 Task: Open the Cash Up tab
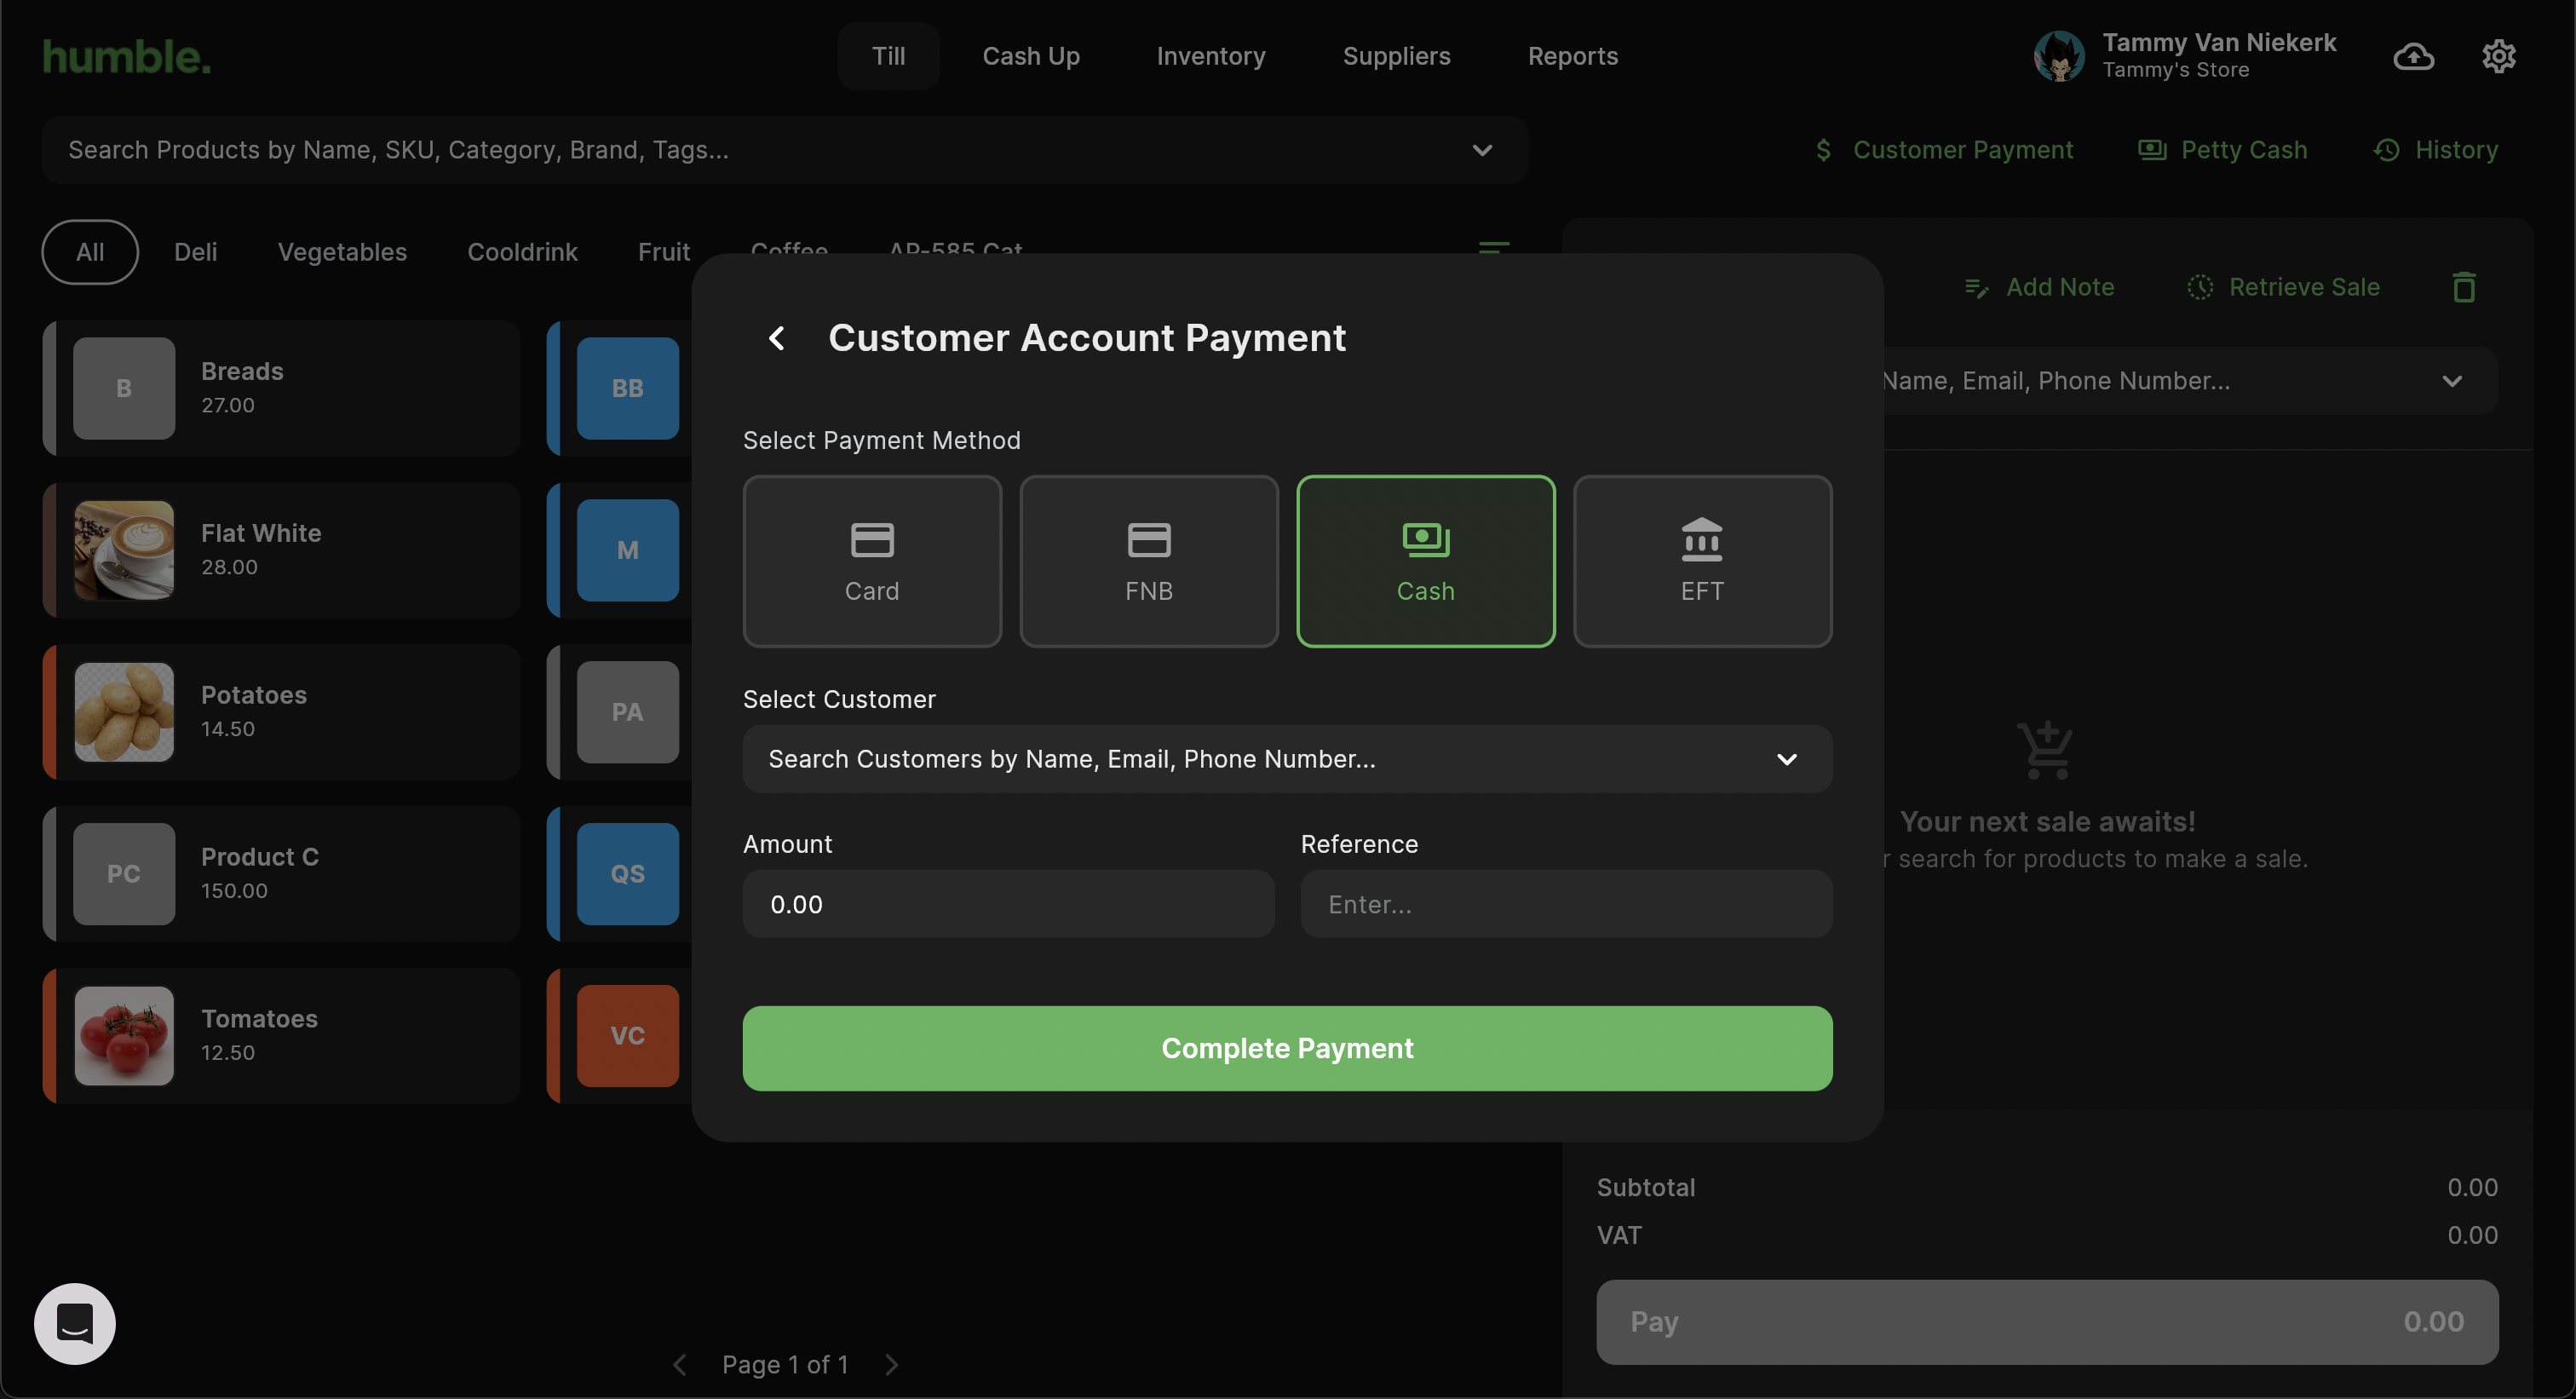[x=1031, y=56]
